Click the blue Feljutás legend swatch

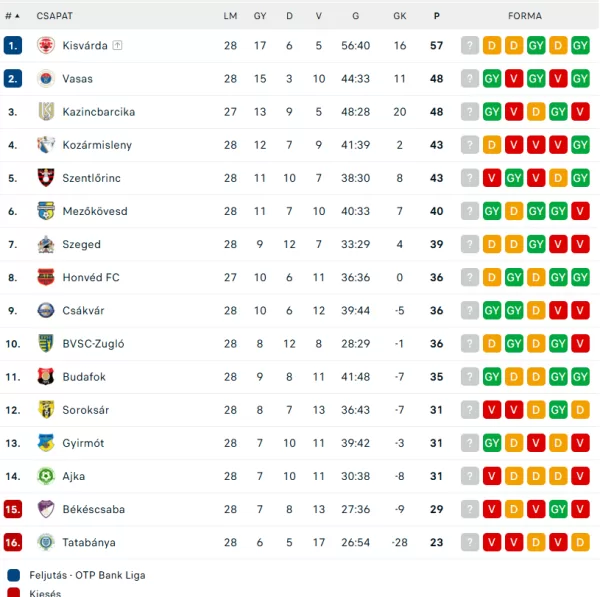click(14, 575)
